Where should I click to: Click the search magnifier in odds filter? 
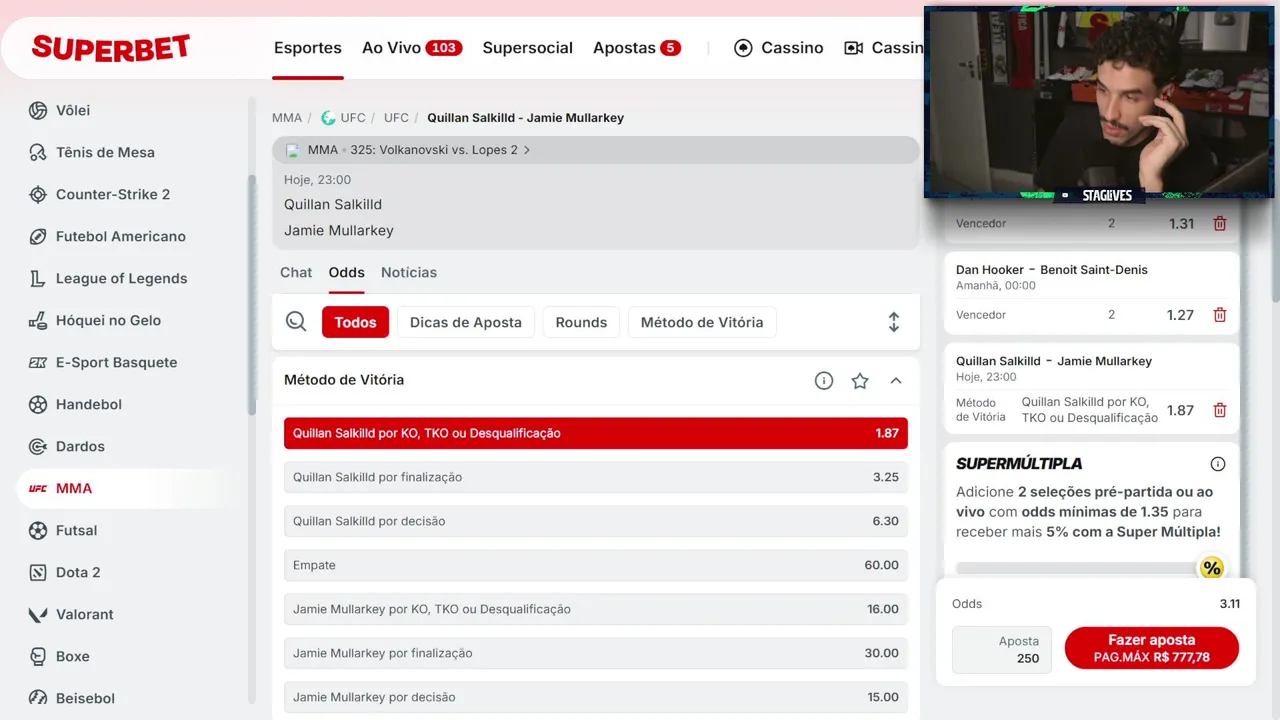[x=296, y=321]
